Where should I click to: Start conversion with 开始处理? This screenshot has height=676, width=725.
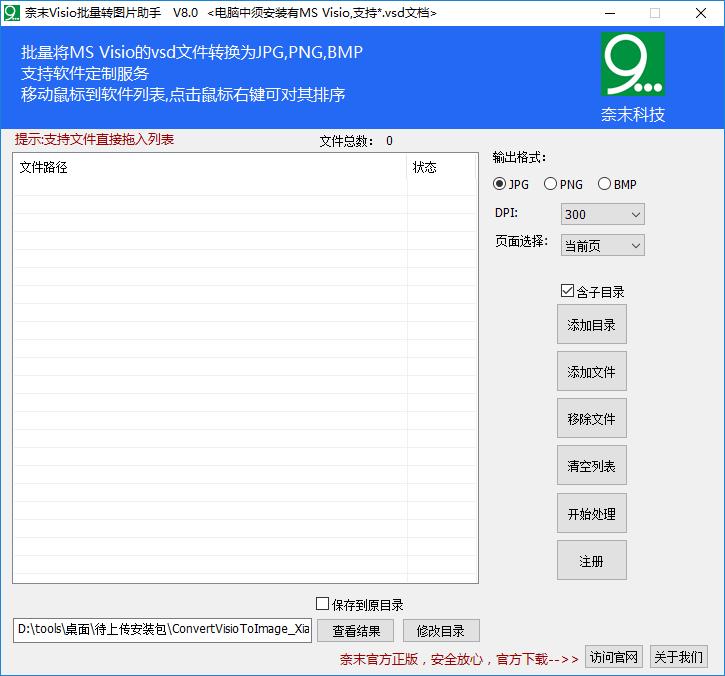click(591, 514)
